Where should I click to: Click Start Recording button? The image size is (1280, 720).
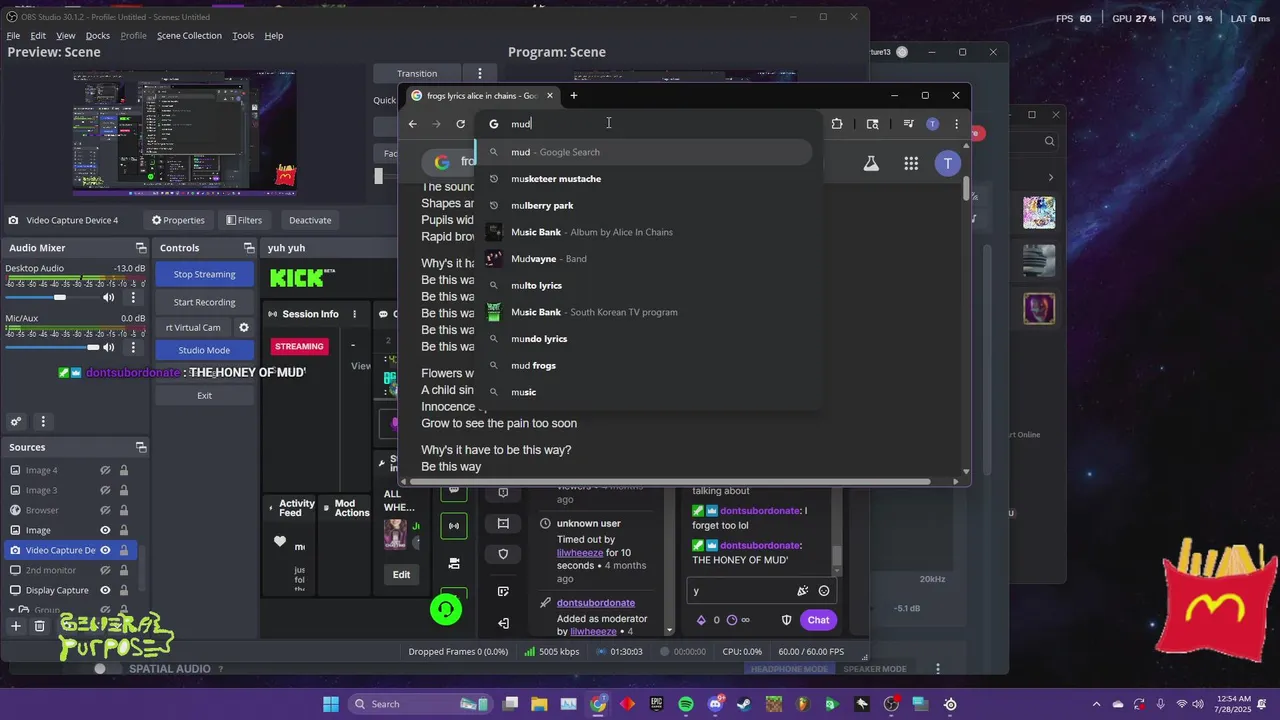(204, 302)
